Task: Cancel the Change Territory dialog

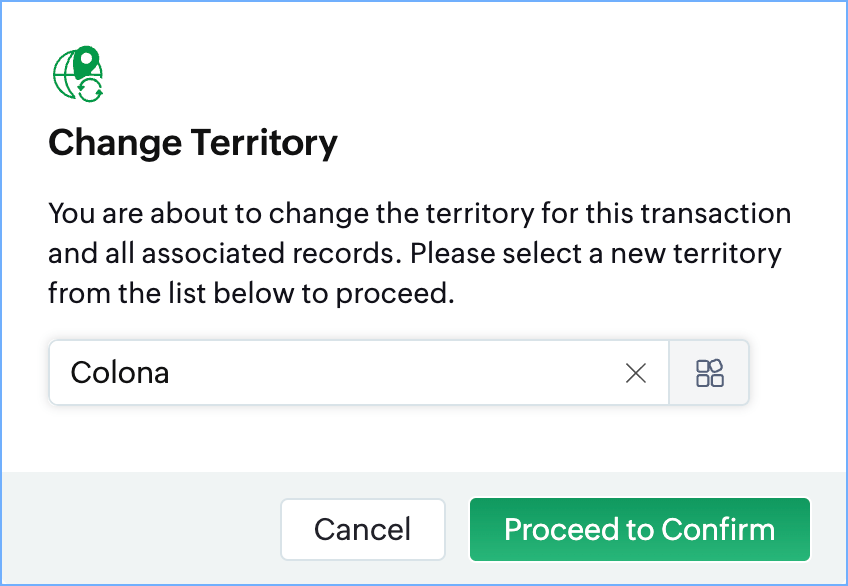Action: pos(362,529)
